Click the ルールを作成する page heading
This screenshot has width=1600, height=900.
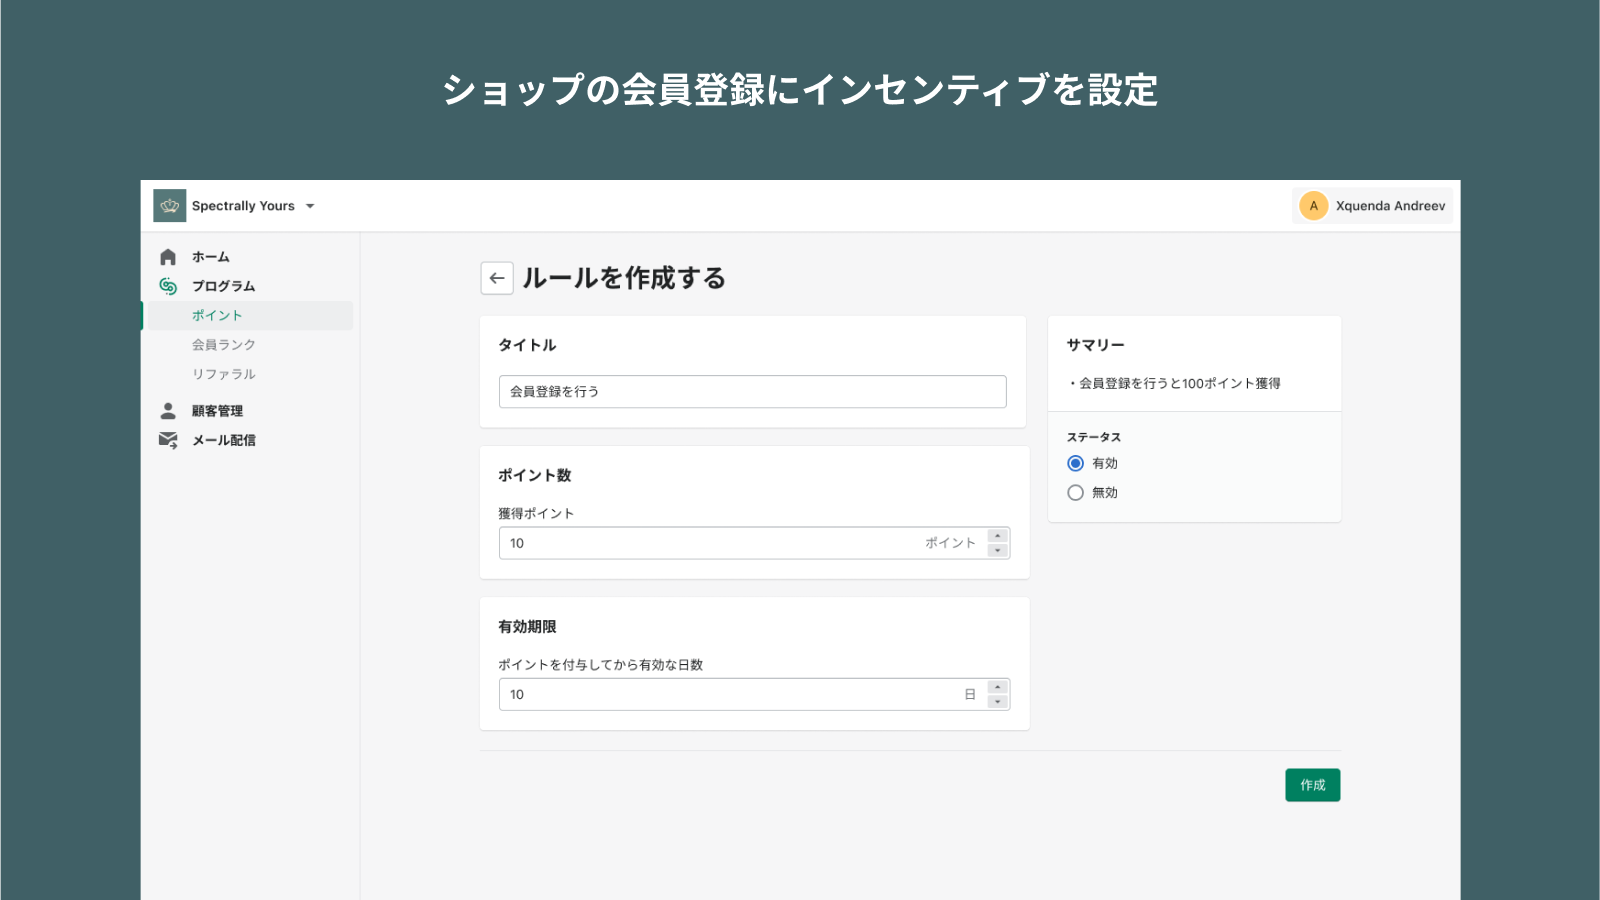coord(624,278)
